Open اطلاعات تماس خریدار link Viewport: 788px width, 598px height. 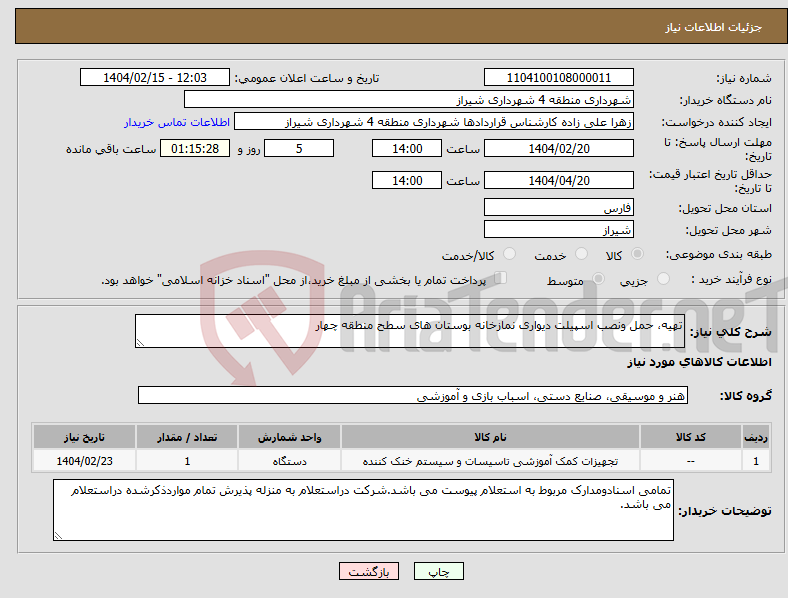coord(177,122)
